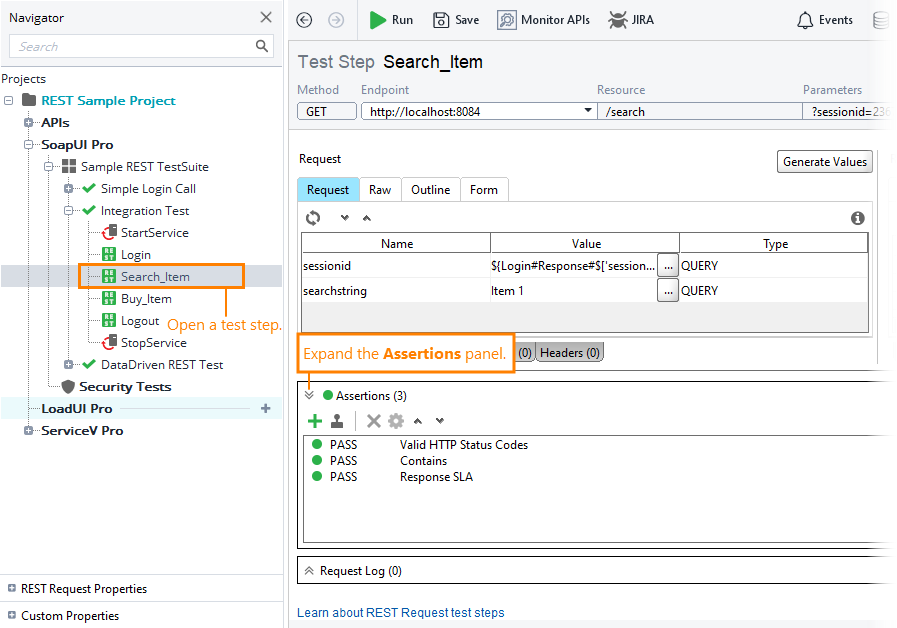Add an assertion with the green plus
897x628 pixels.
[x=315, y=421]
